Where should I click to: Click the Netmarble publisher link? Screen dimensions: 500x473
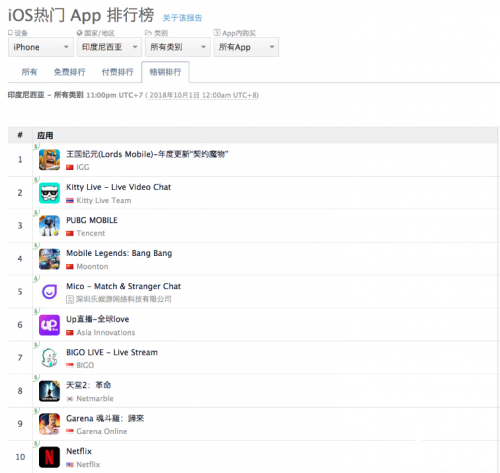[95, 398]
